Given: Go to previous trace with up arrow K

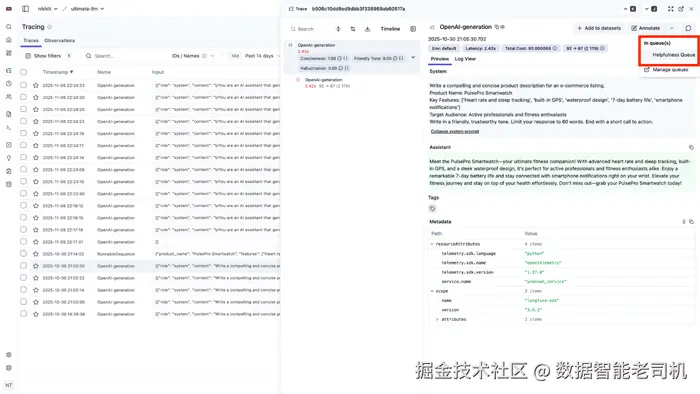Looking at the screenshot, I should (x=629, y=8).
